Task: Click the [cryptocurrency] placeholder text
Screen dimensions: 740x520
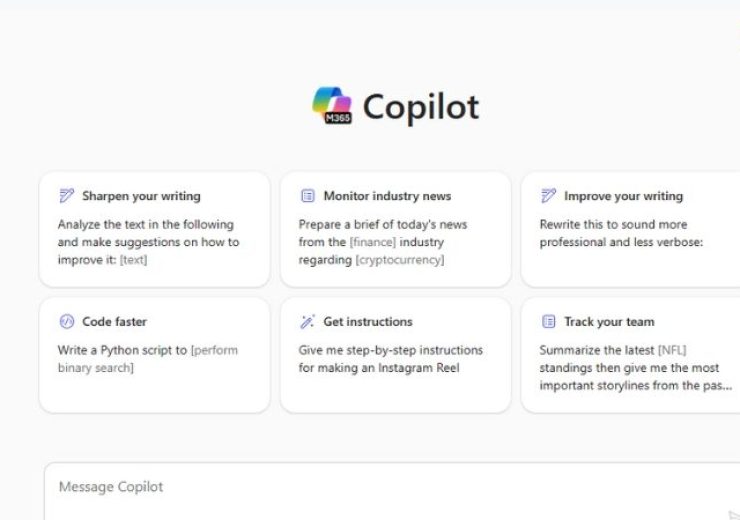Action: coord(400,260)
